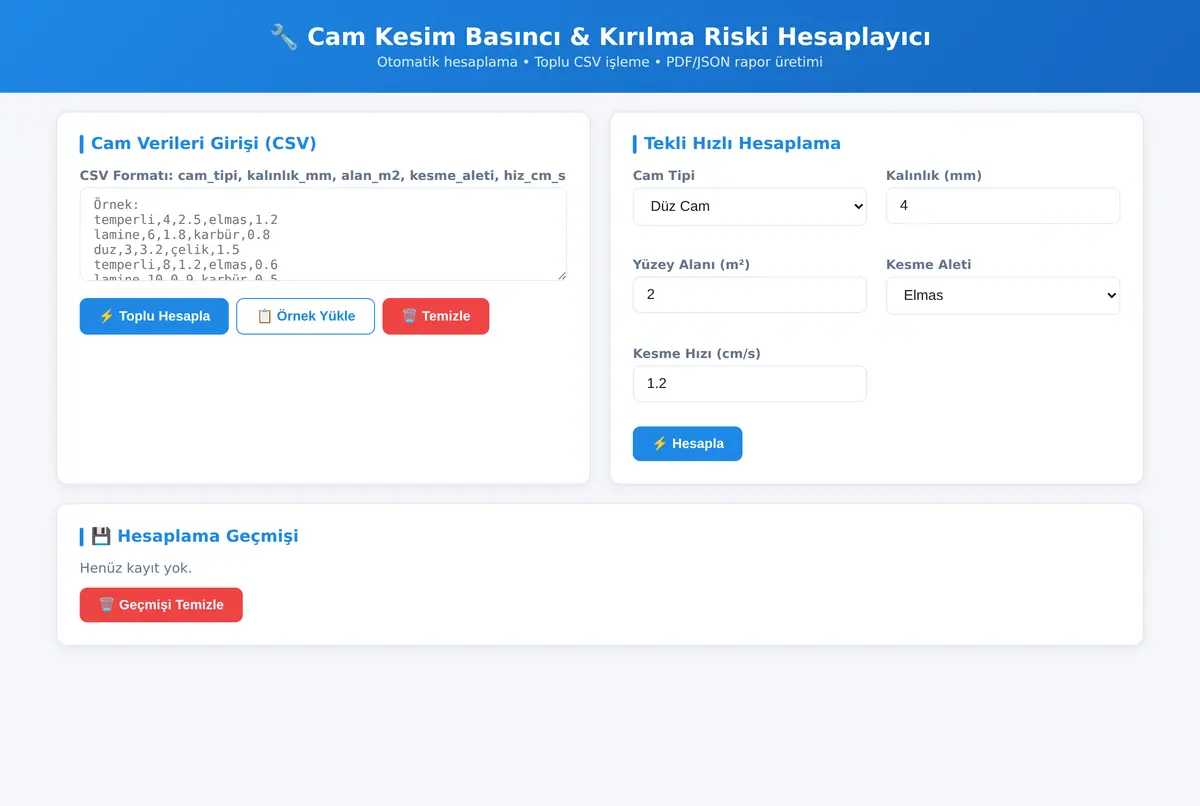1200x806 pixels.
Task: Open the Kesme Aleti dropdown
Action: (x=1003, y=295)
